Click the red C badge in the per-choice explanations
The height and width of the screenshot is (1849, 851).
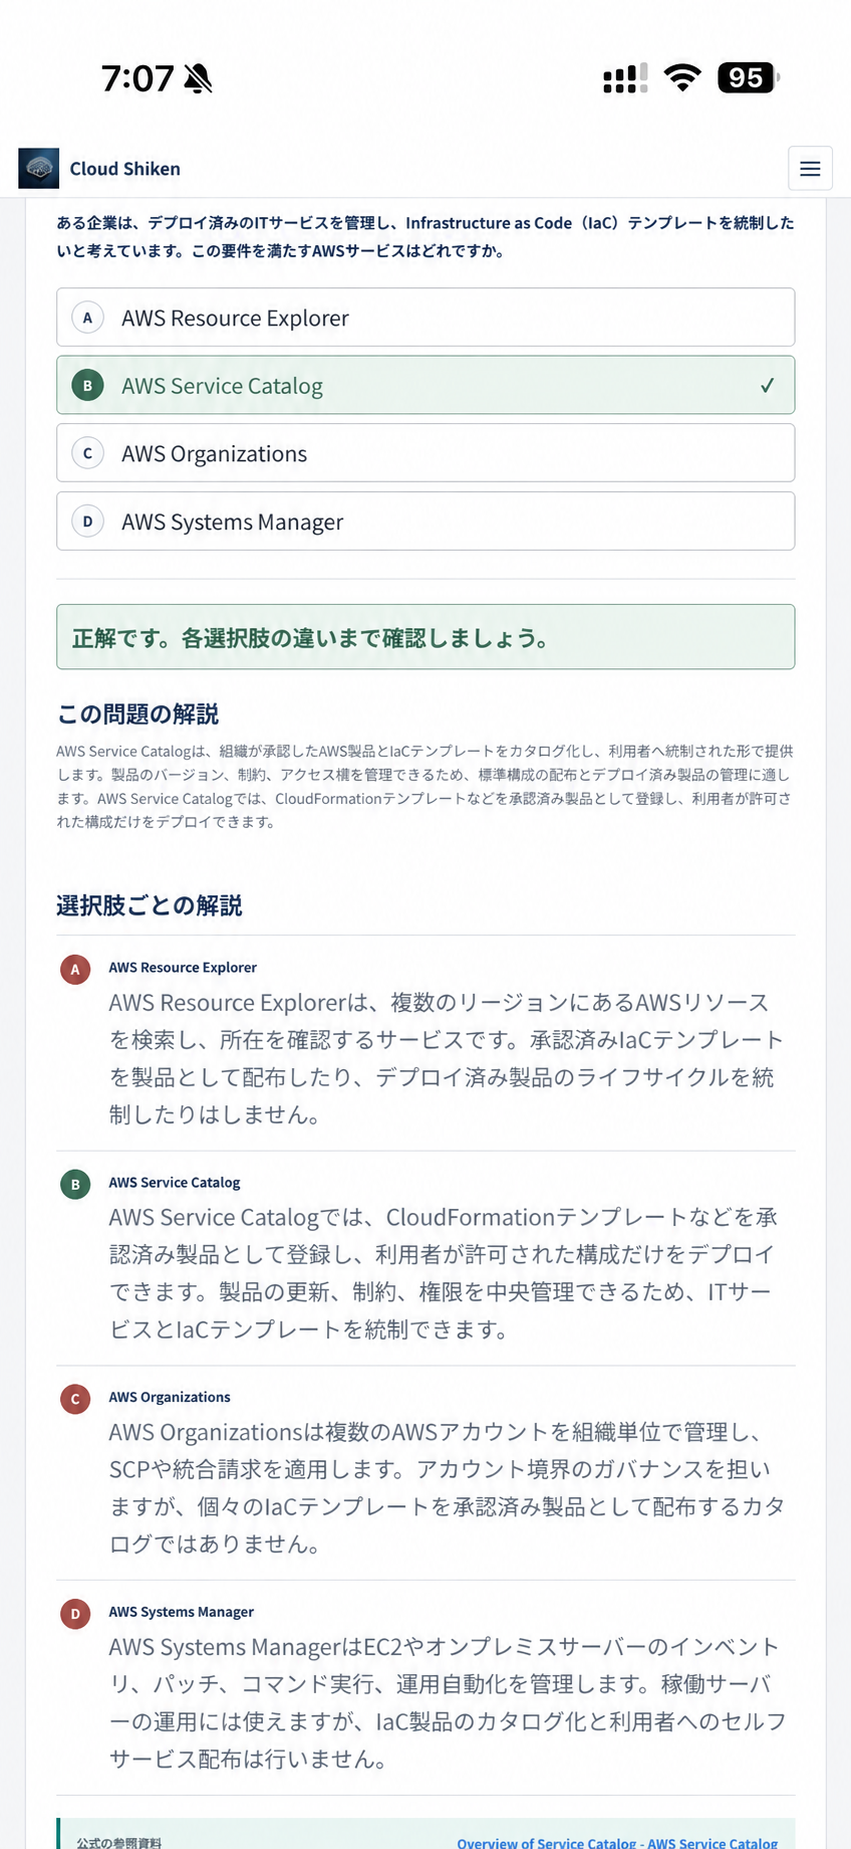click(x=75, y=1399)
